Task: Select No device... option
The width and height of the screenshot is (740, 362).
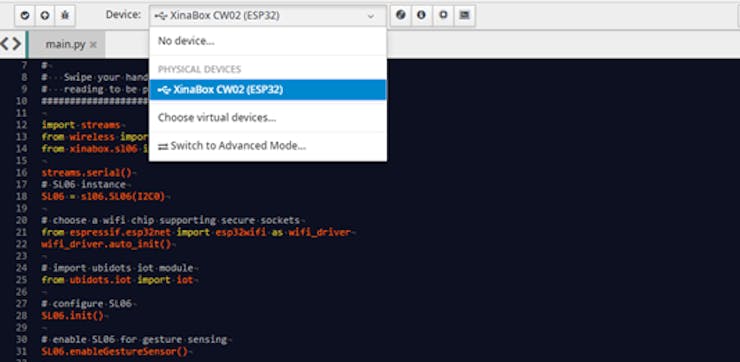Action: tap(268, 41)
